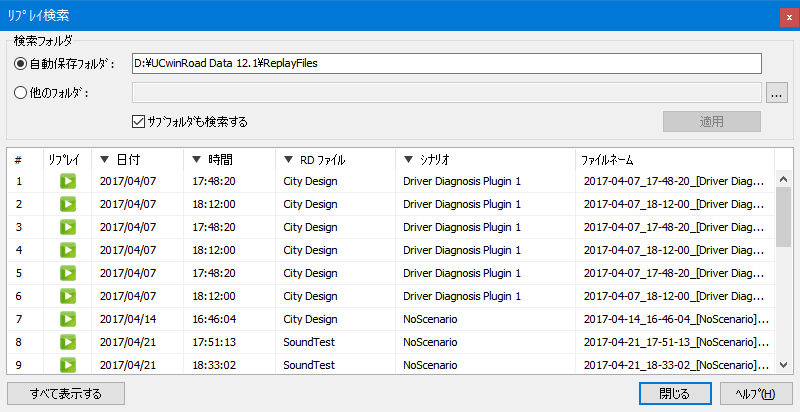
Task: Toggle サブフォルダも検索する checkbox
Action: [x=140, y=121]
